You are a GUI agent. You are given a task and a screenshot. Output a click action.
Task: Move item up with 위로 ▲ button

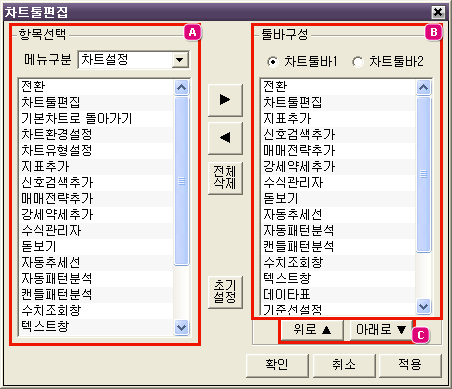click(312, 330)
